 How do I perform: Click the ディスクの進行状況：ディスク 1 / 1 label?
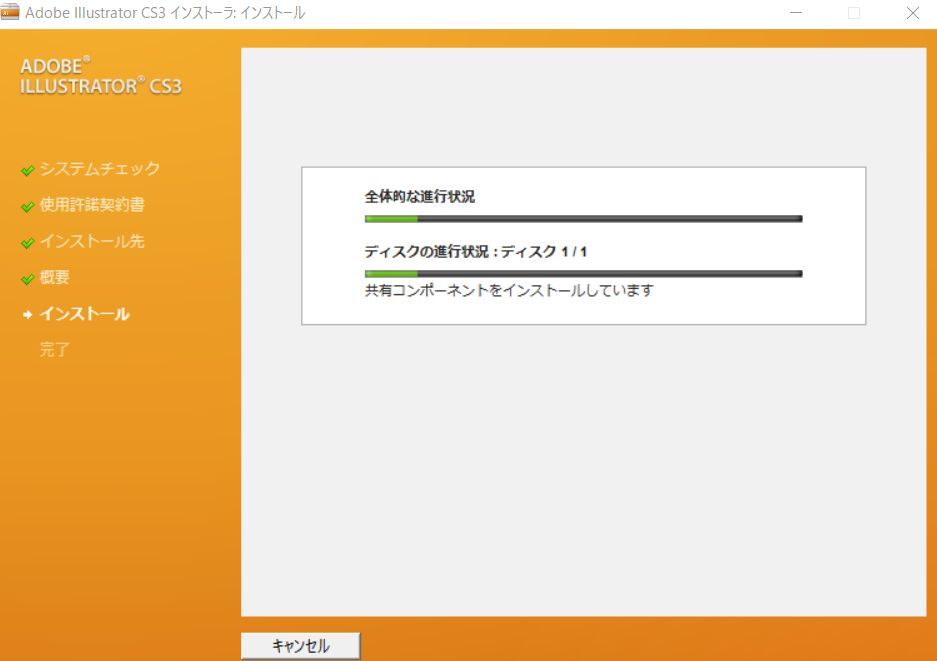click(476, 252)
